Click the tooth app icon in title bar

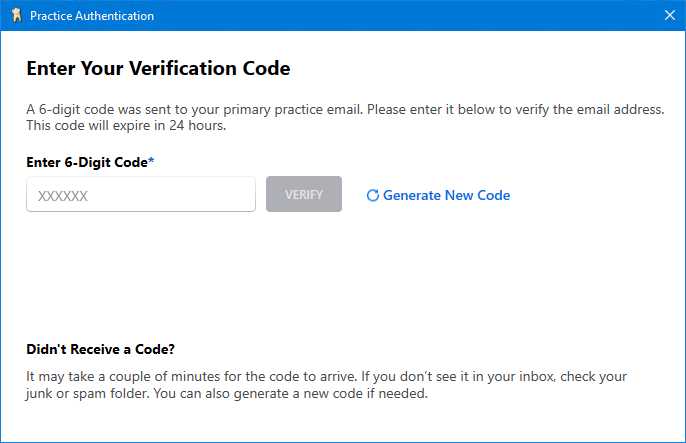click(x=16, y=16)
